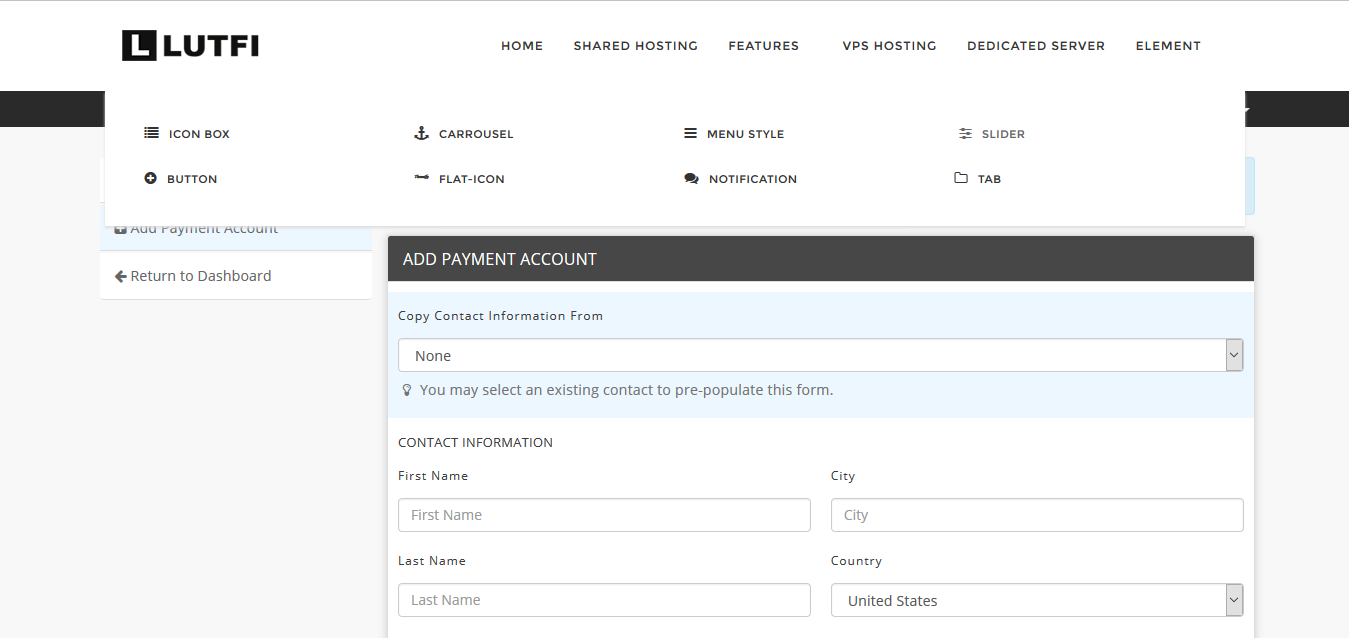Select Dedicated Server in the navigation bar
Image resolution: width=1349 pixels, height=638 pixels.
1036,45
